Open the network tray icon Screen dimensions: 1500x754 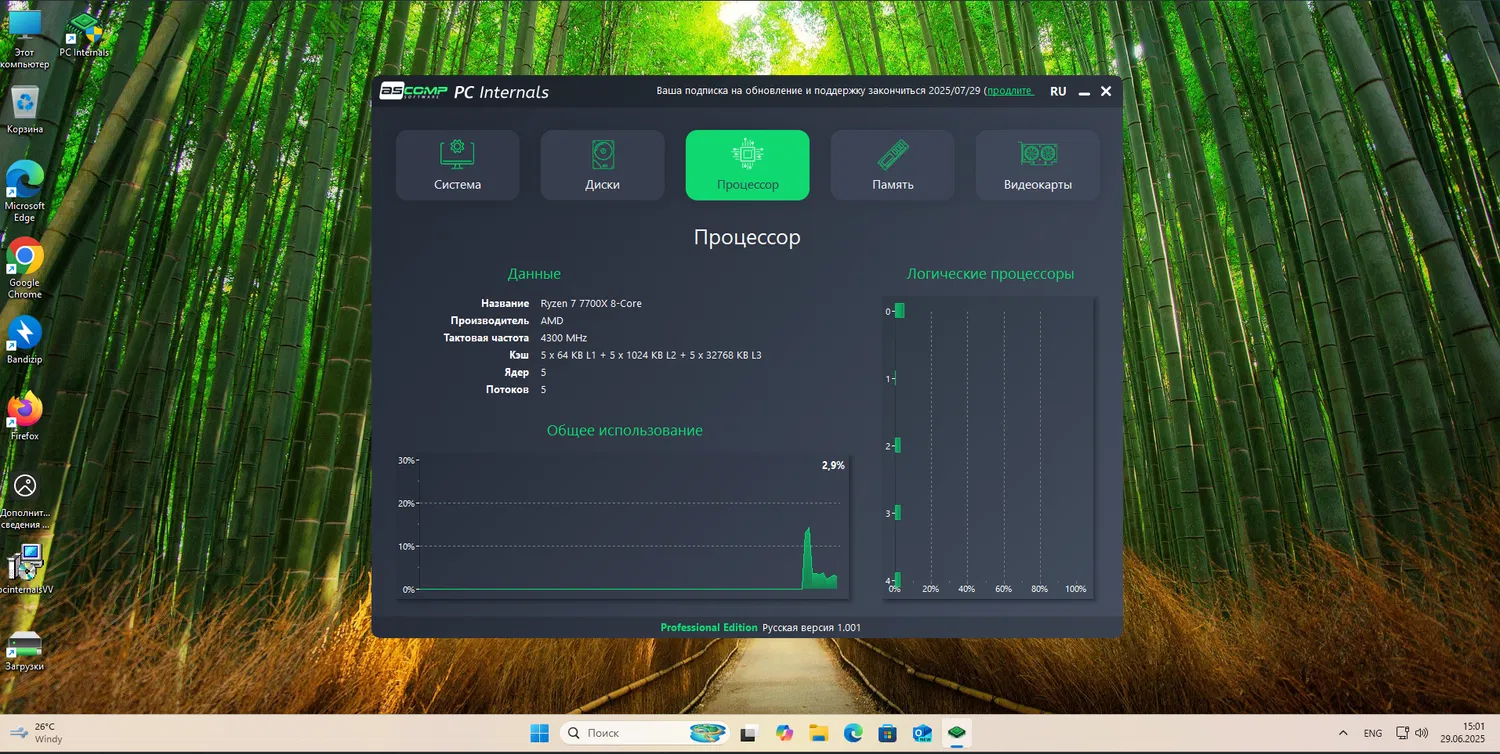(1403, 734)
